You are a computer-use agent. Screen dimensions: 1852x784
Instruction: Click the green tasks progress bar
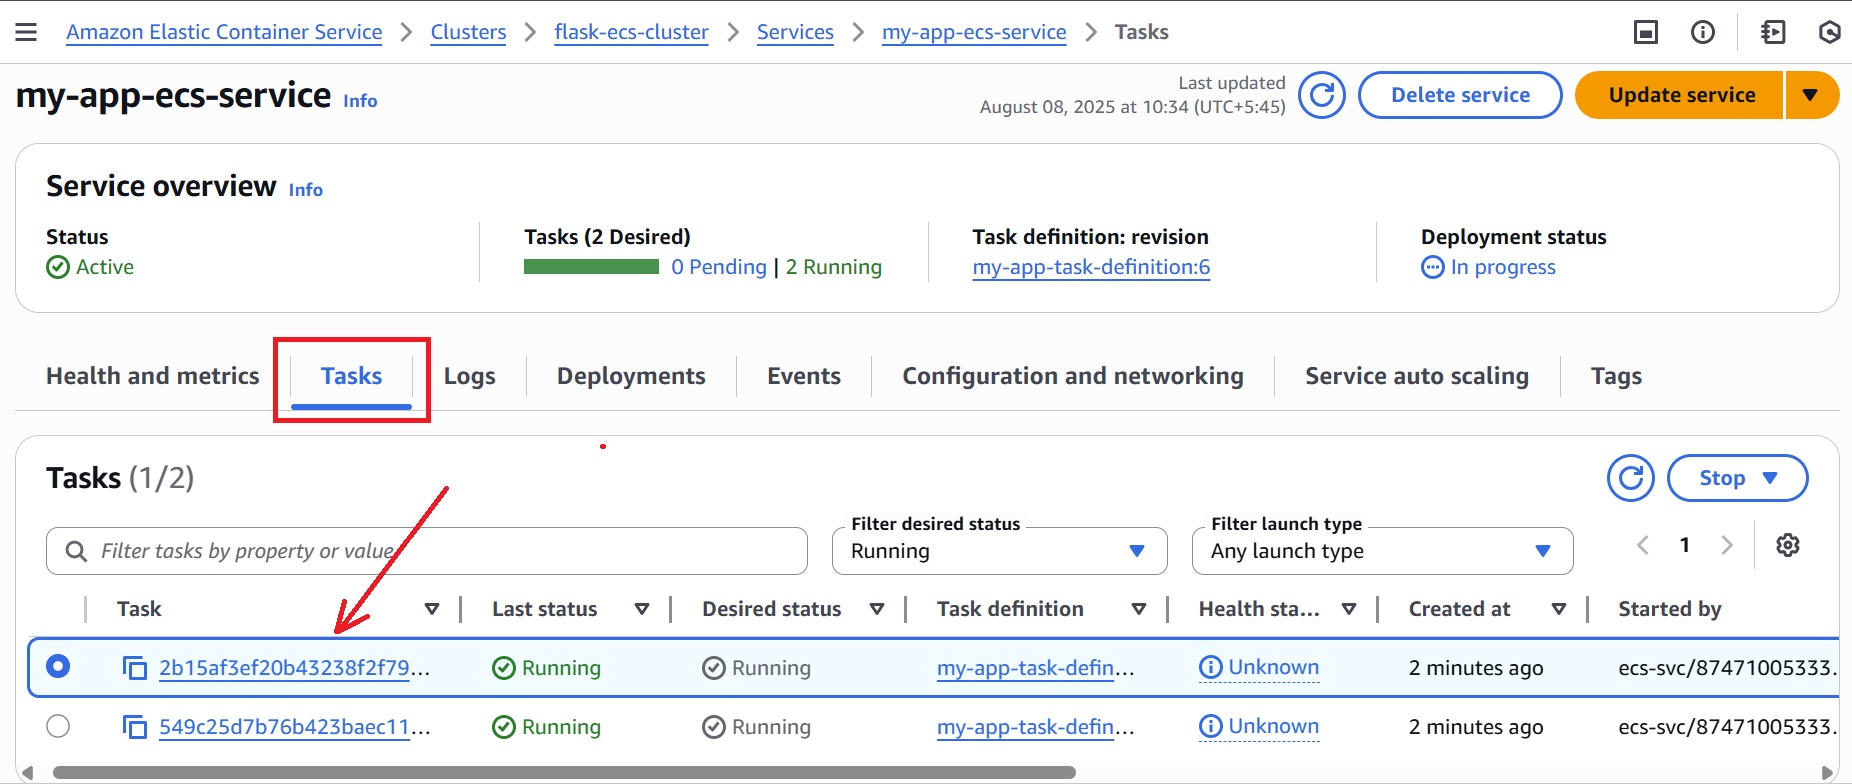tap(591, 267)
